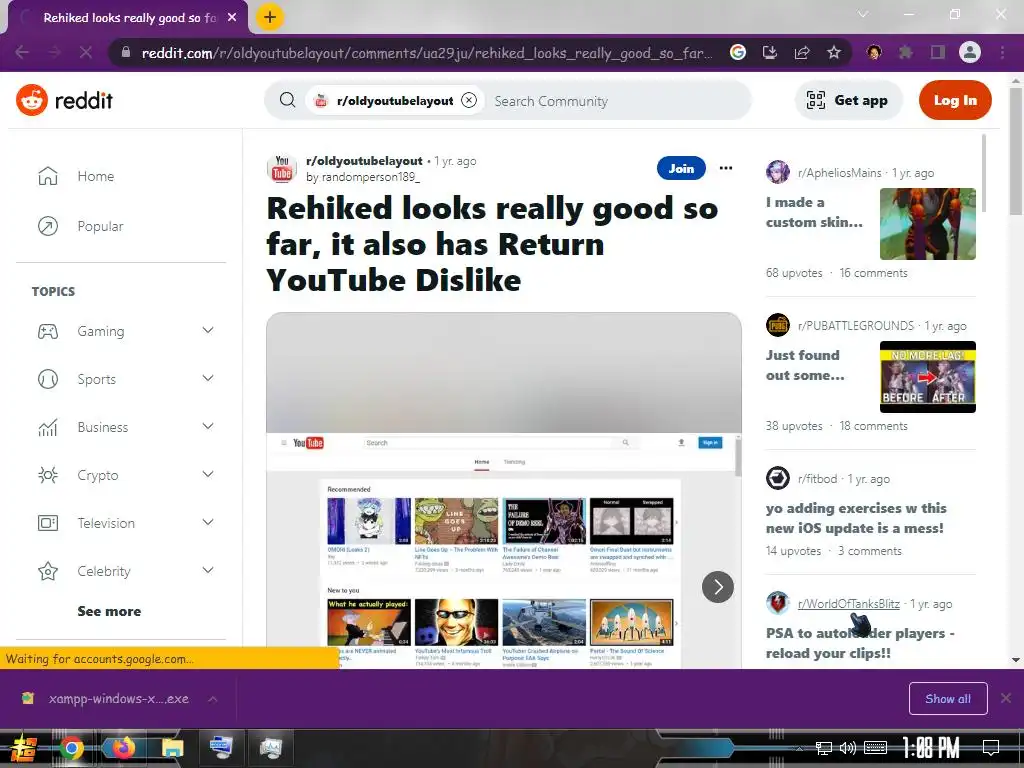Click the Crypto sun icon
The height and width of the screenshot is (768, 1024).
48,475
